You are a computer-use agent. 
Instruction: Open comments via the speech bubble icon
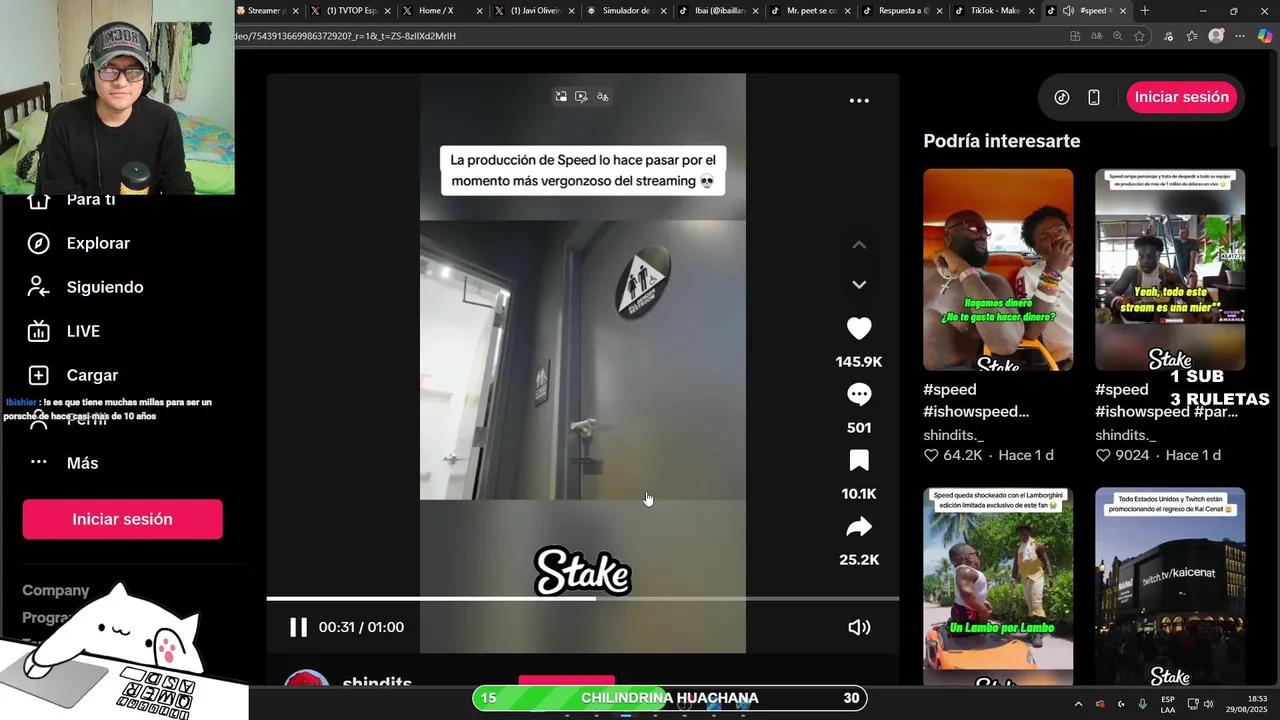pyautogui.click(x=859, y=394)
